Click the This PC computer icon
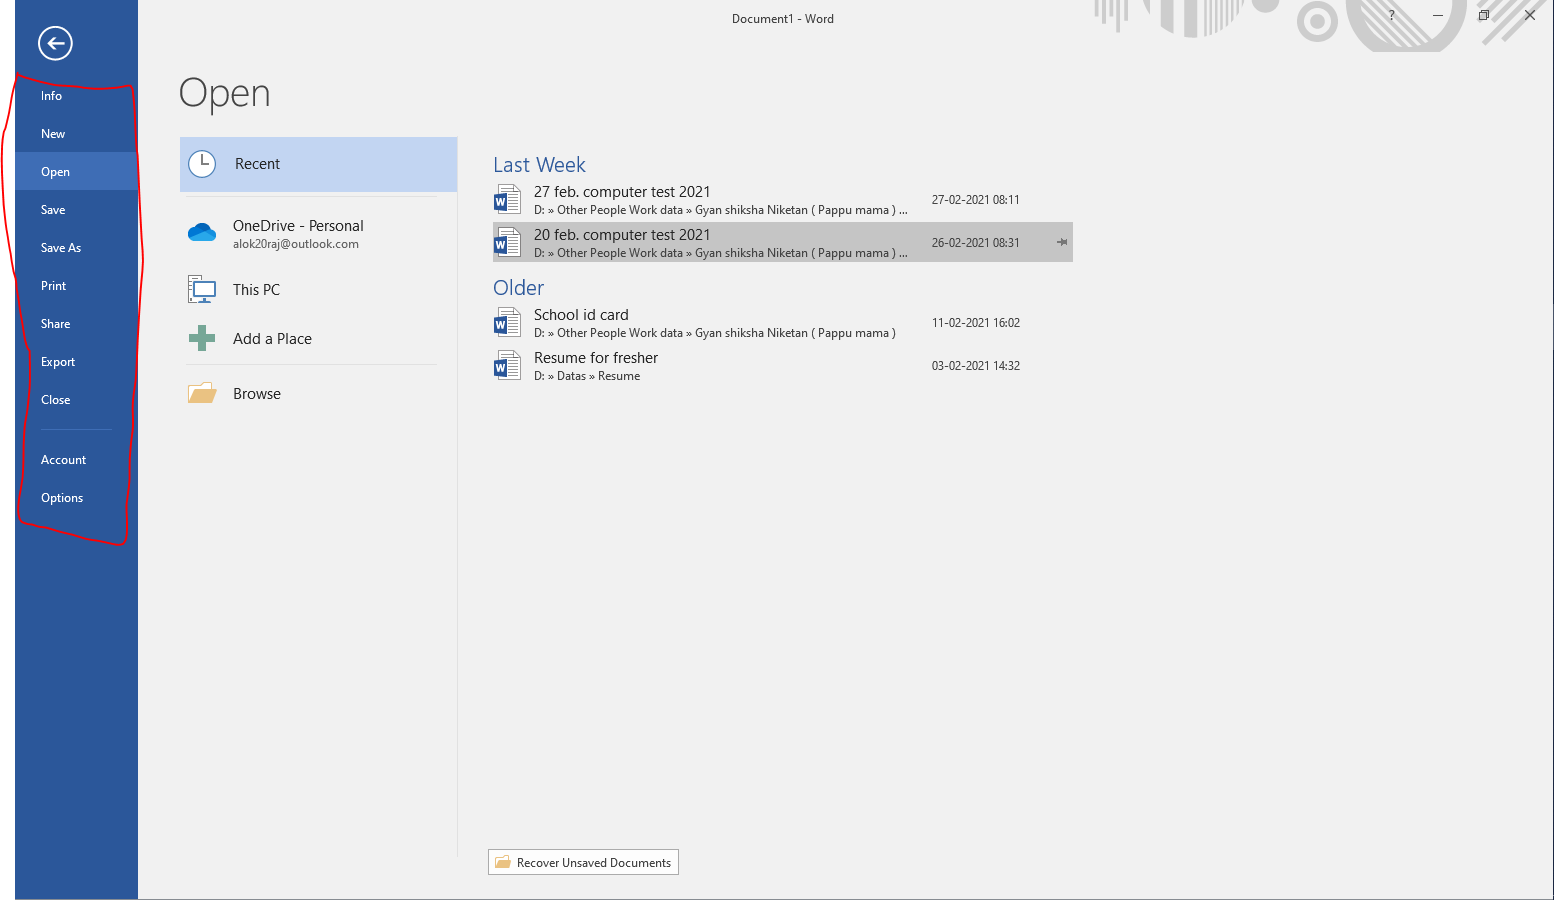The image size is (1554, 900). coord(202,288)
